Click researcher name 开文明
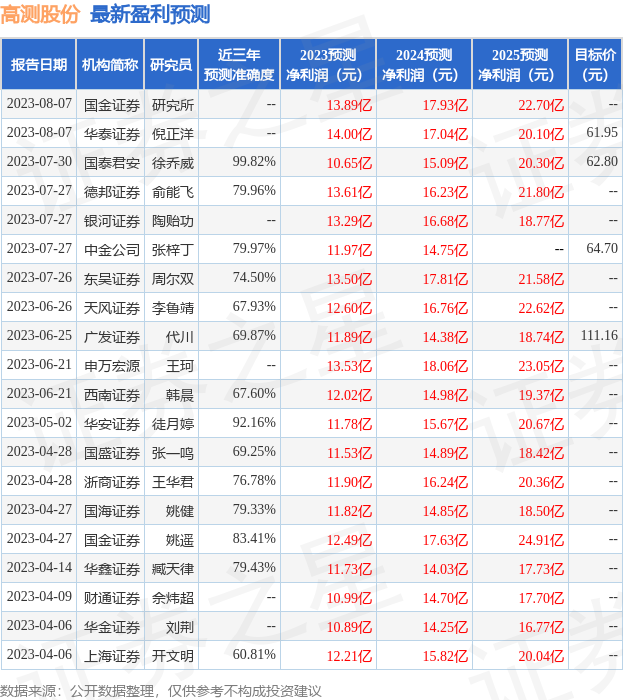The image size is (623, 700). pyautogui.click(x=173, y=656)
